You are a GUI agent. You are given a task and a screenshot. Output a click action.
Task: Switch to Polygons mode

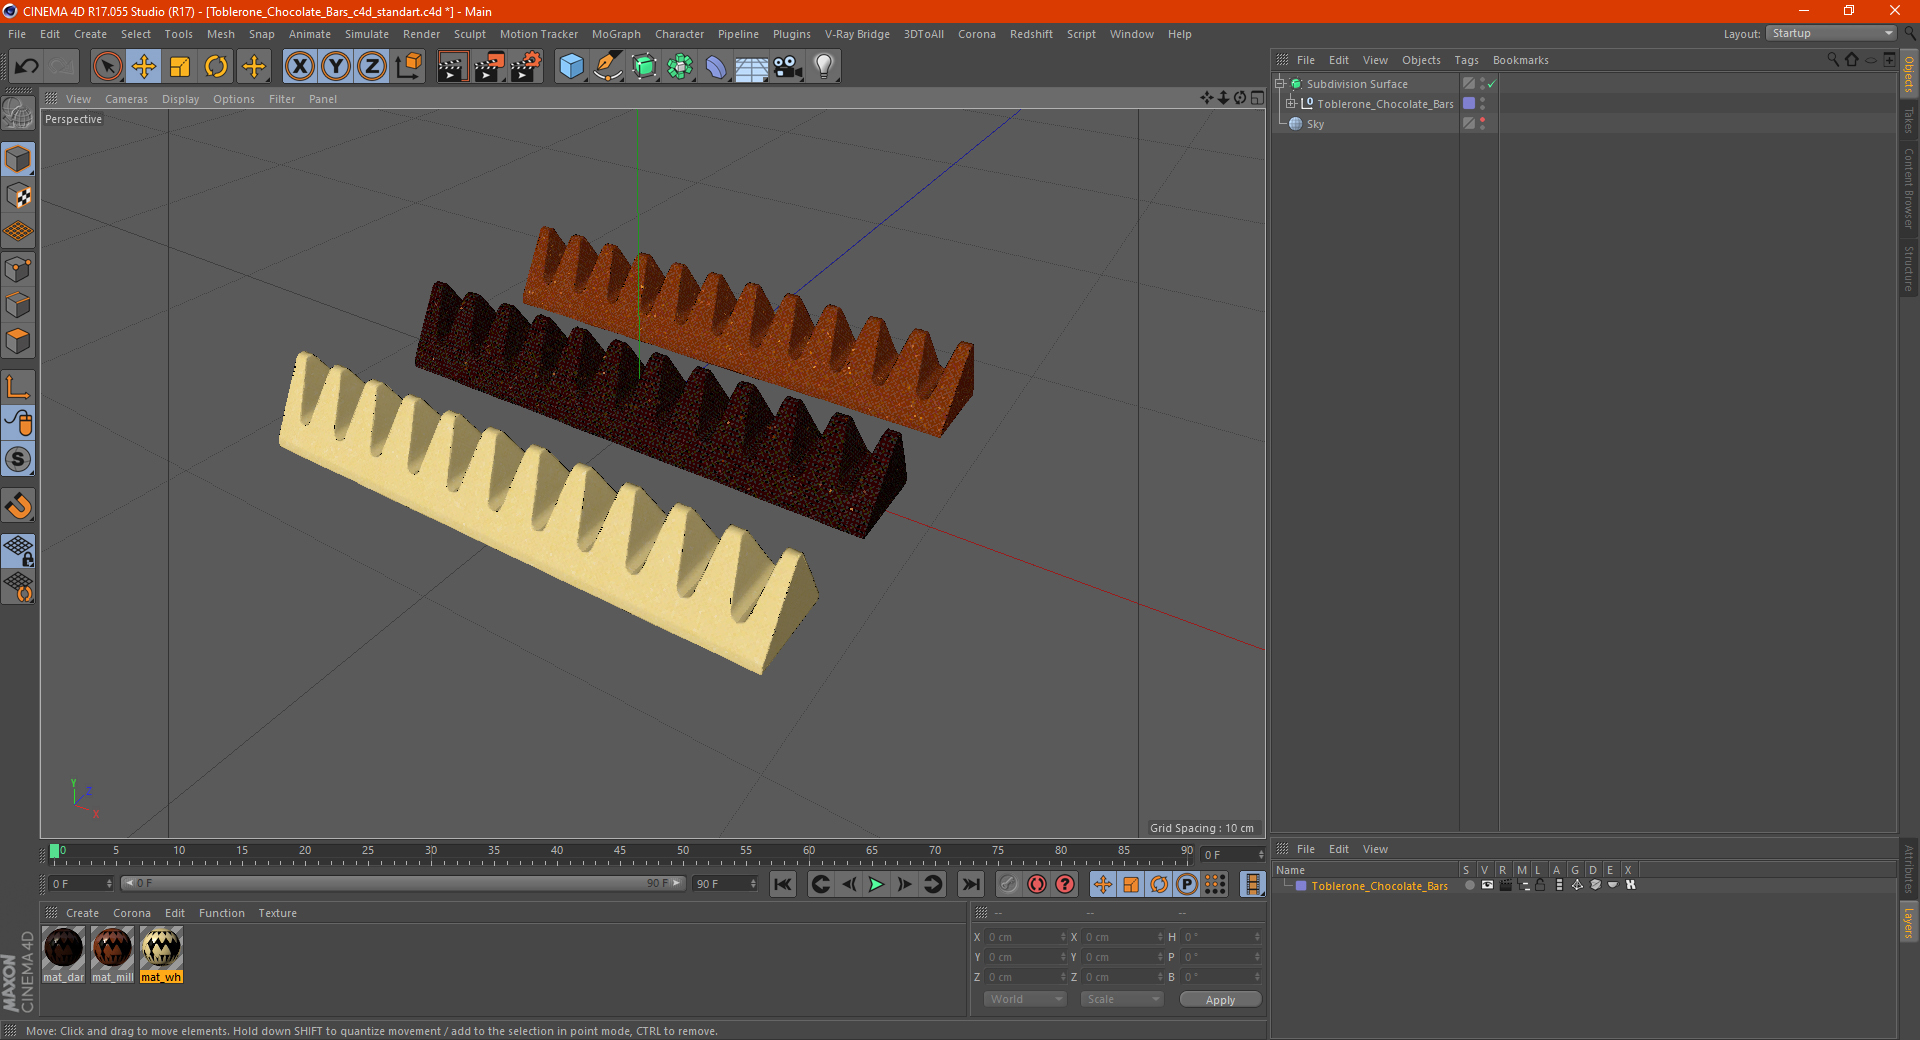tap(18, 341)
